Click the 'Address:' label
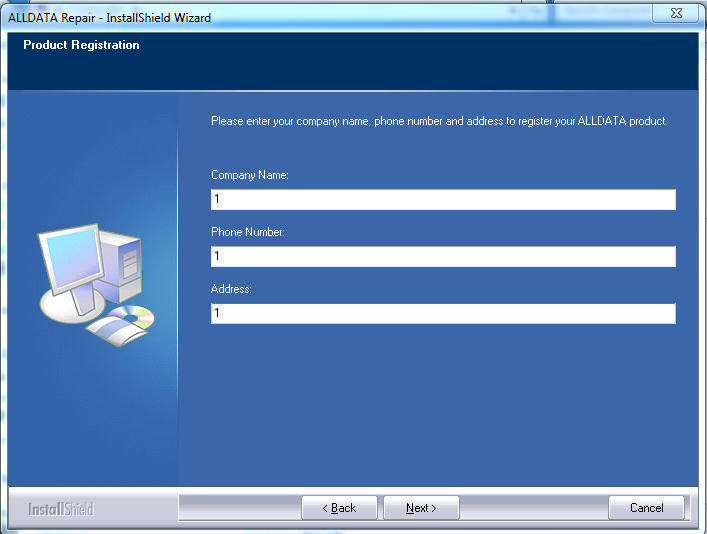Image resolution: width=707 pixels, height=534 pixels. coord(231,289)
